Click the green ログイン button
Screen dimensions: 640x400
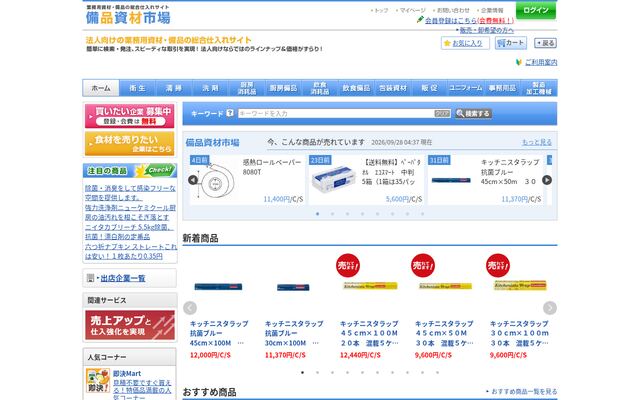(536, 10)
